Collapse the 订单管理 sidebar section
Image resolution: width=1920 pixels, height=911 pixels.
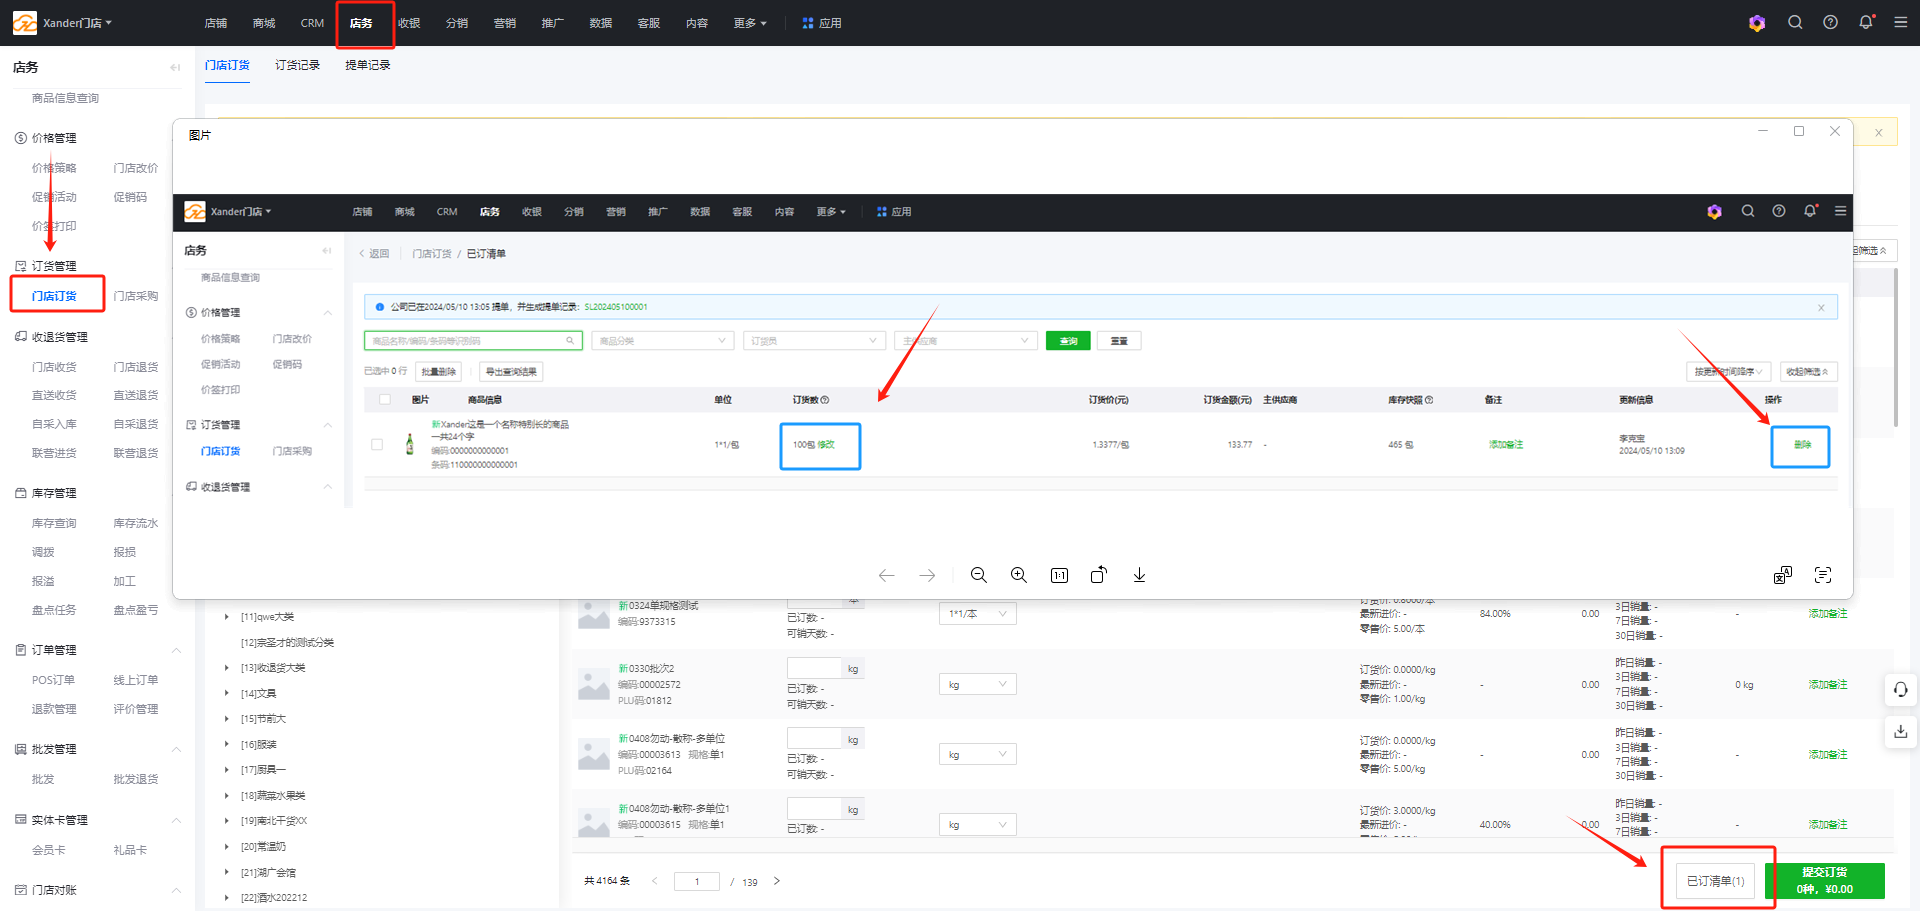coord(176,650)
